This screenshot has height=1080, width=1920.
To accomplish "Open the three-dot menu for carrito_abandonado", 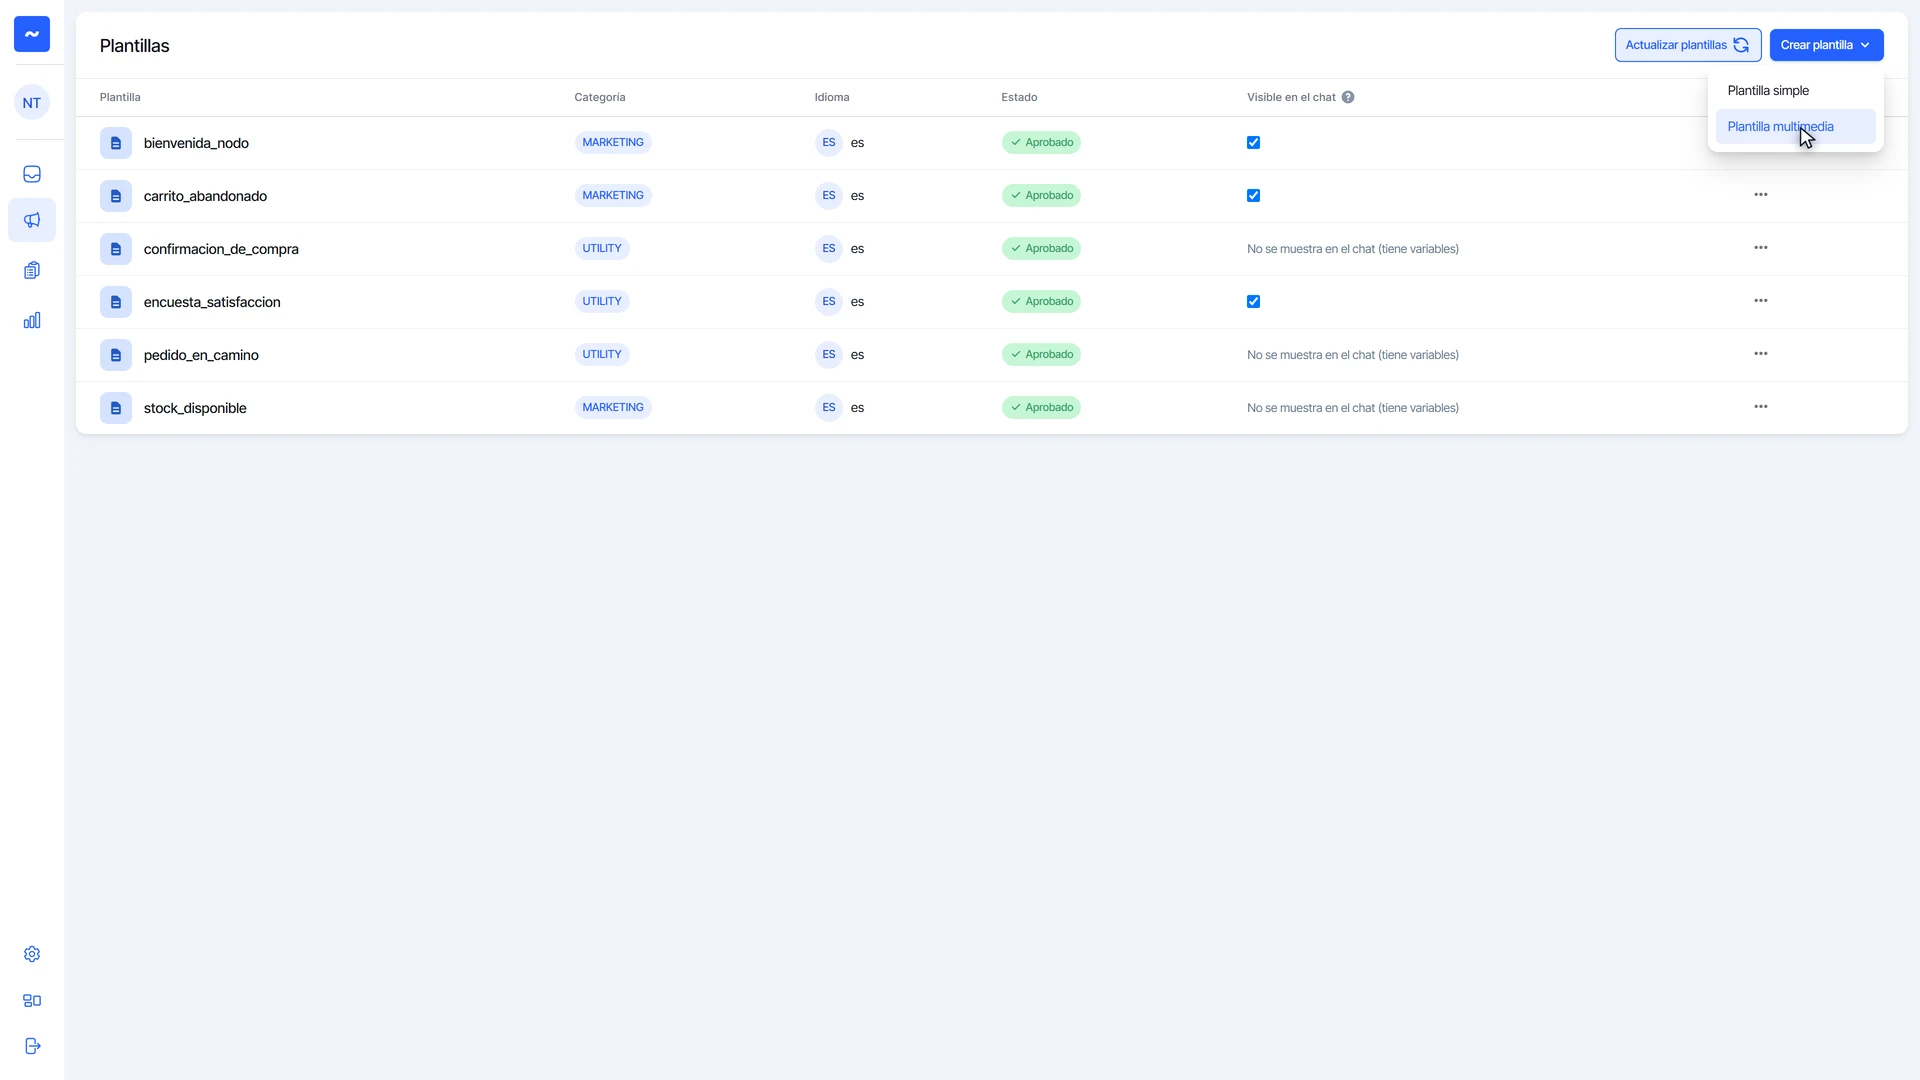I will click(x=1761, y=195).
